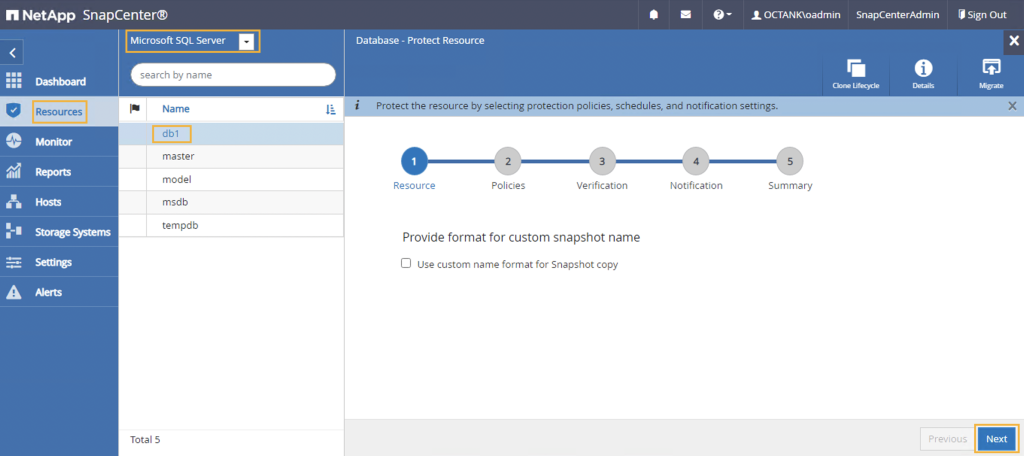The width and height of the screenshot is (1024, 456).
Task: Click the Hosts hierarchy icon
Action: click(x=13, y=202)
